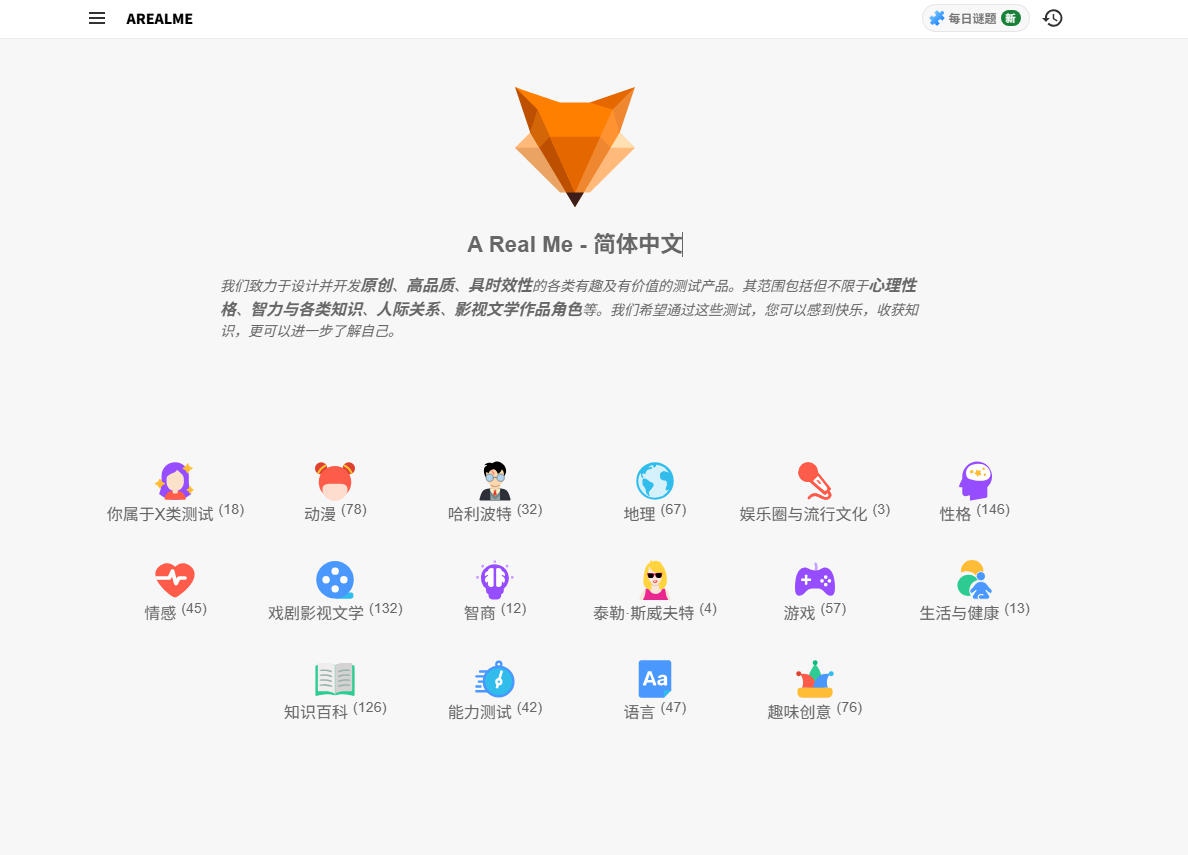
Task: Open the 地理 category link
Action: tap(639, 514)
